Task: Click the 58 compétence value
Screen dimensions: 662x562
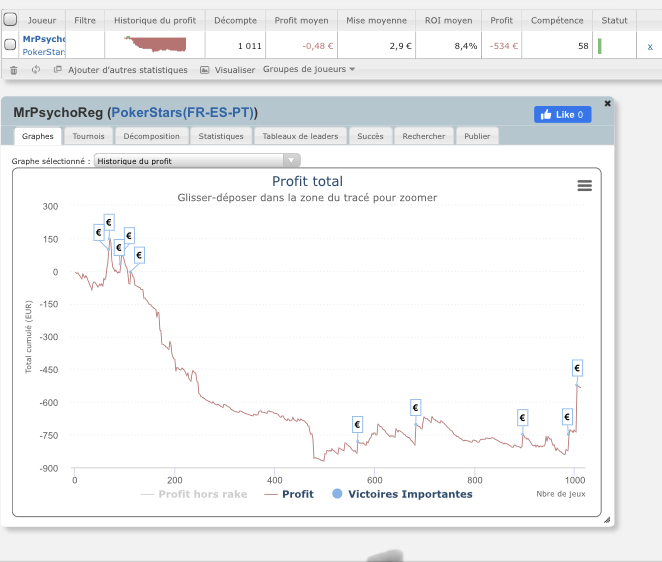Action: pos(583,46)
